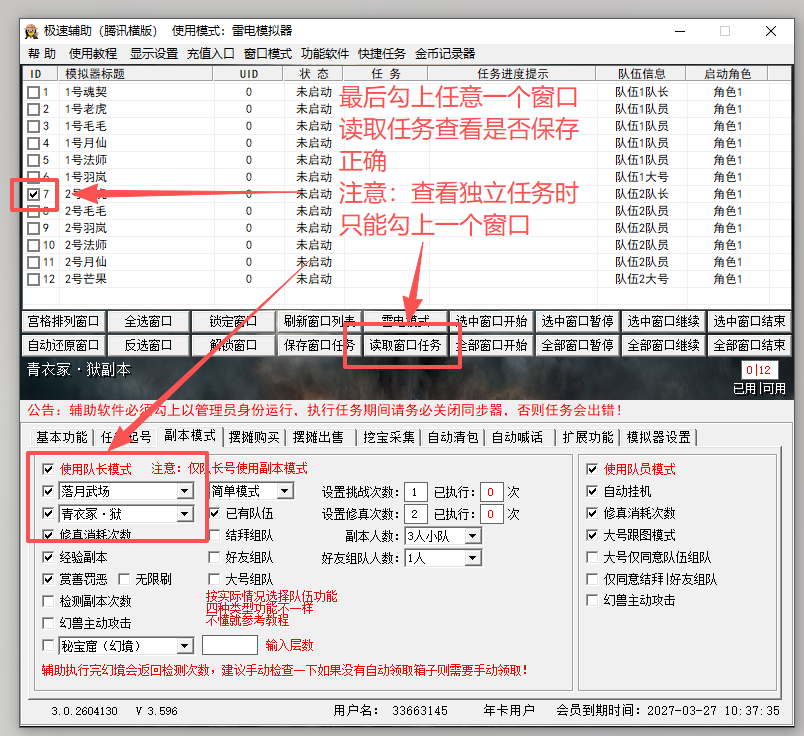
Task: Toggle the 已有队伍 checkbox
Action: (x=214, y=513)
